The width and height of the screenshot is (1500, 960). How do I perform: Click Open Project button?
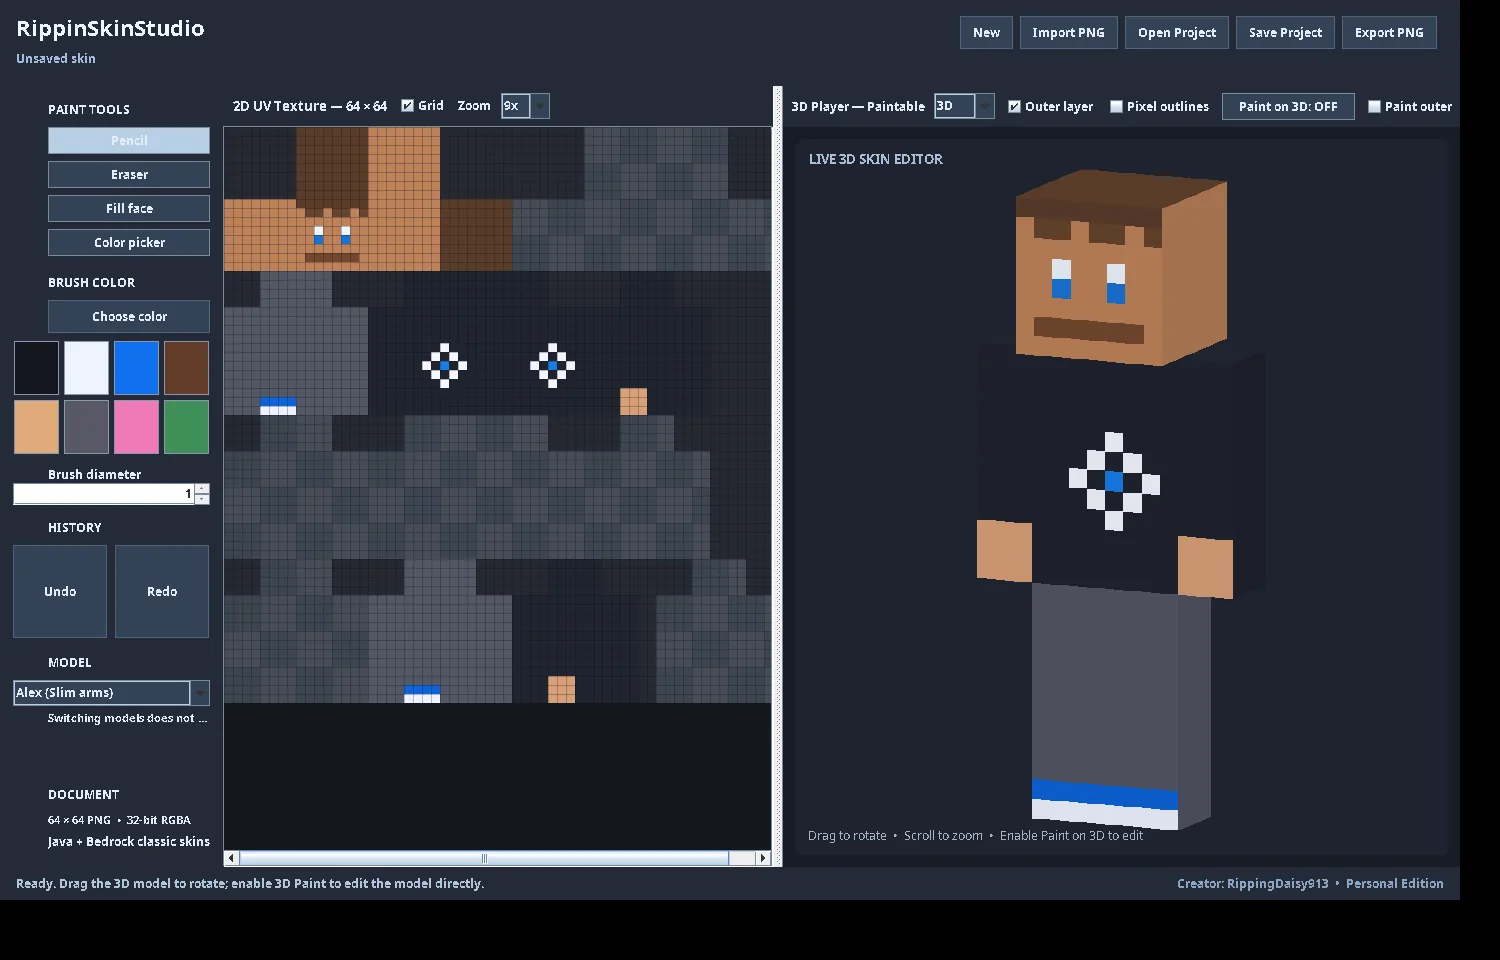1177,33
